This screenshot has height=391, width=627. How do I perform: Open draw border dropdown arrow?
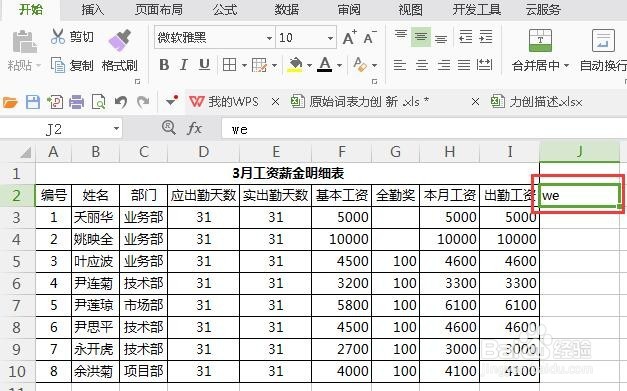point(274,65)
